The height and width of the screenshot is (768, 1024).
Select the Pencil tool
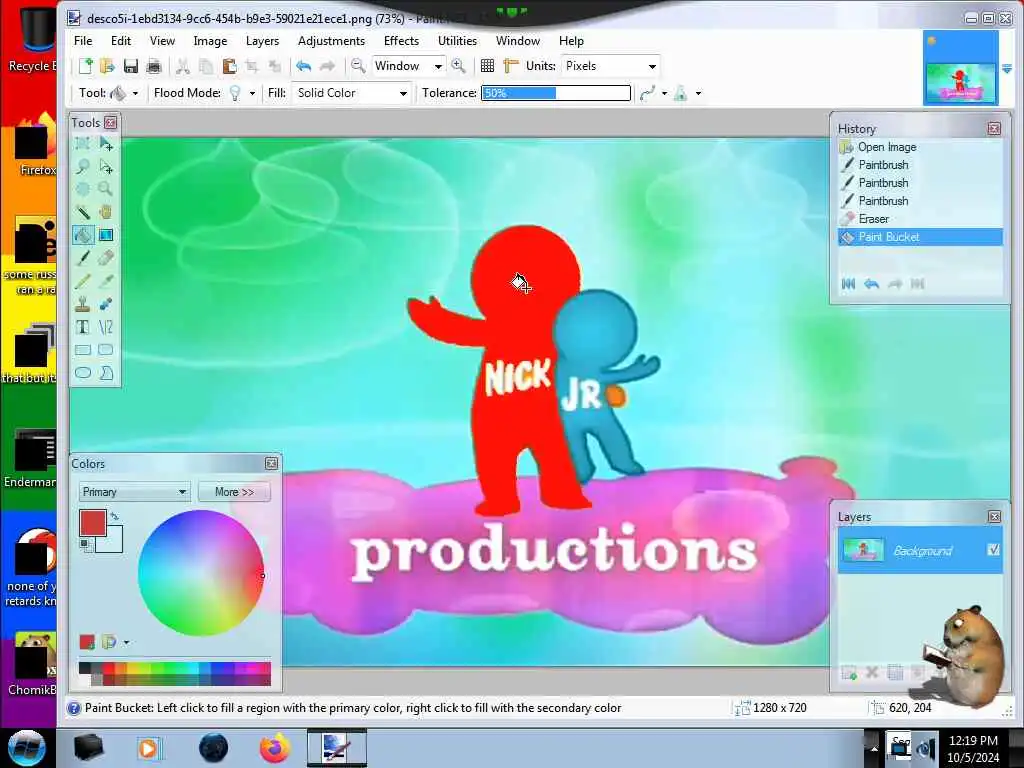82,281
